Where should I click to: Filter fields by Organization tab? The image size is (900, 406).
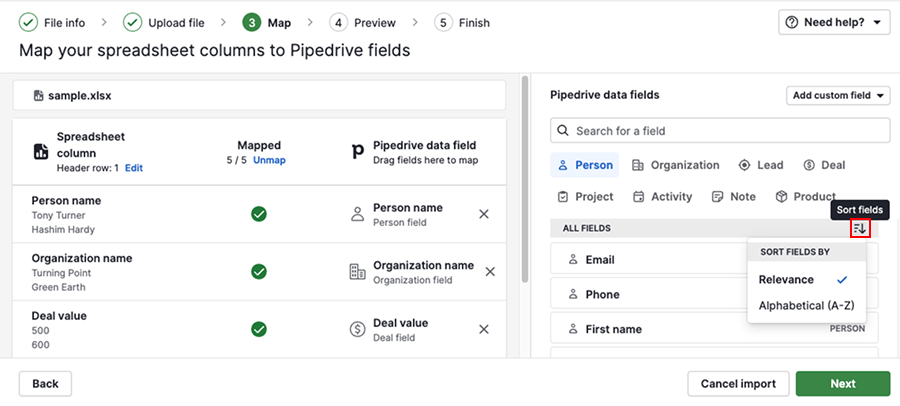(675, 165)
